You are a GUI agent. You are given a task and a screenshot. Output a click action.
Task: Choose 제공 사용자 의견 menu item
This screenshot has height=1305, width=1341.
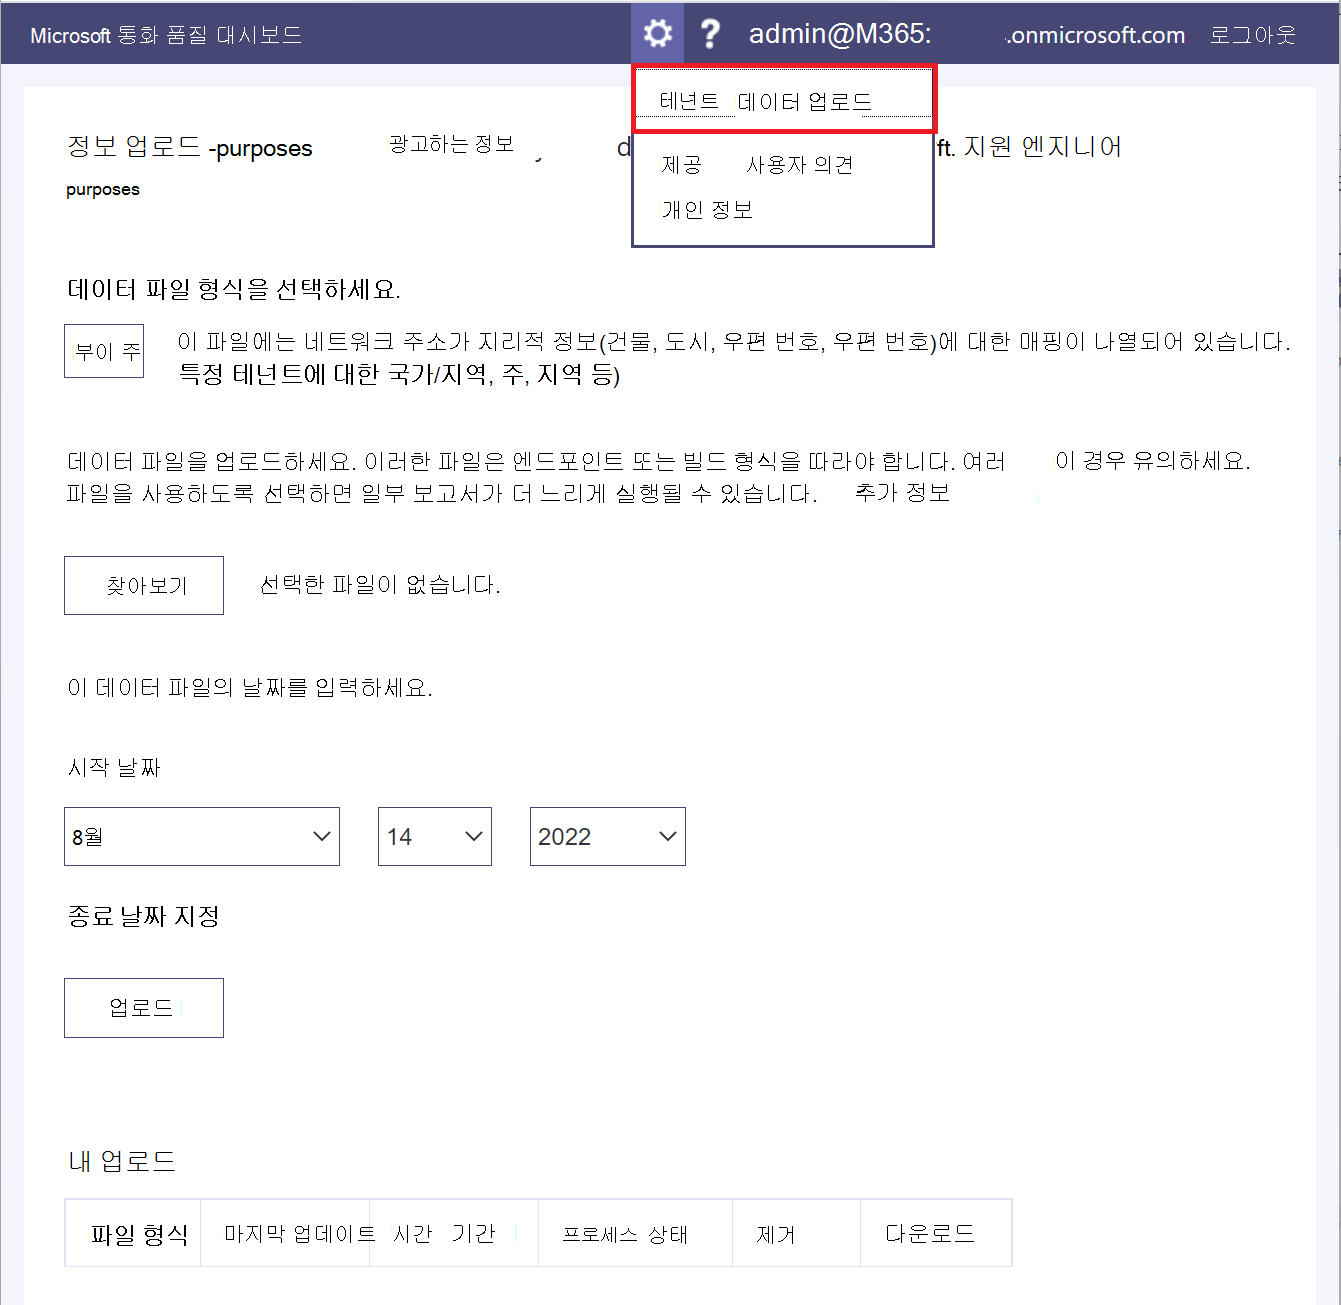coord(757,165)
